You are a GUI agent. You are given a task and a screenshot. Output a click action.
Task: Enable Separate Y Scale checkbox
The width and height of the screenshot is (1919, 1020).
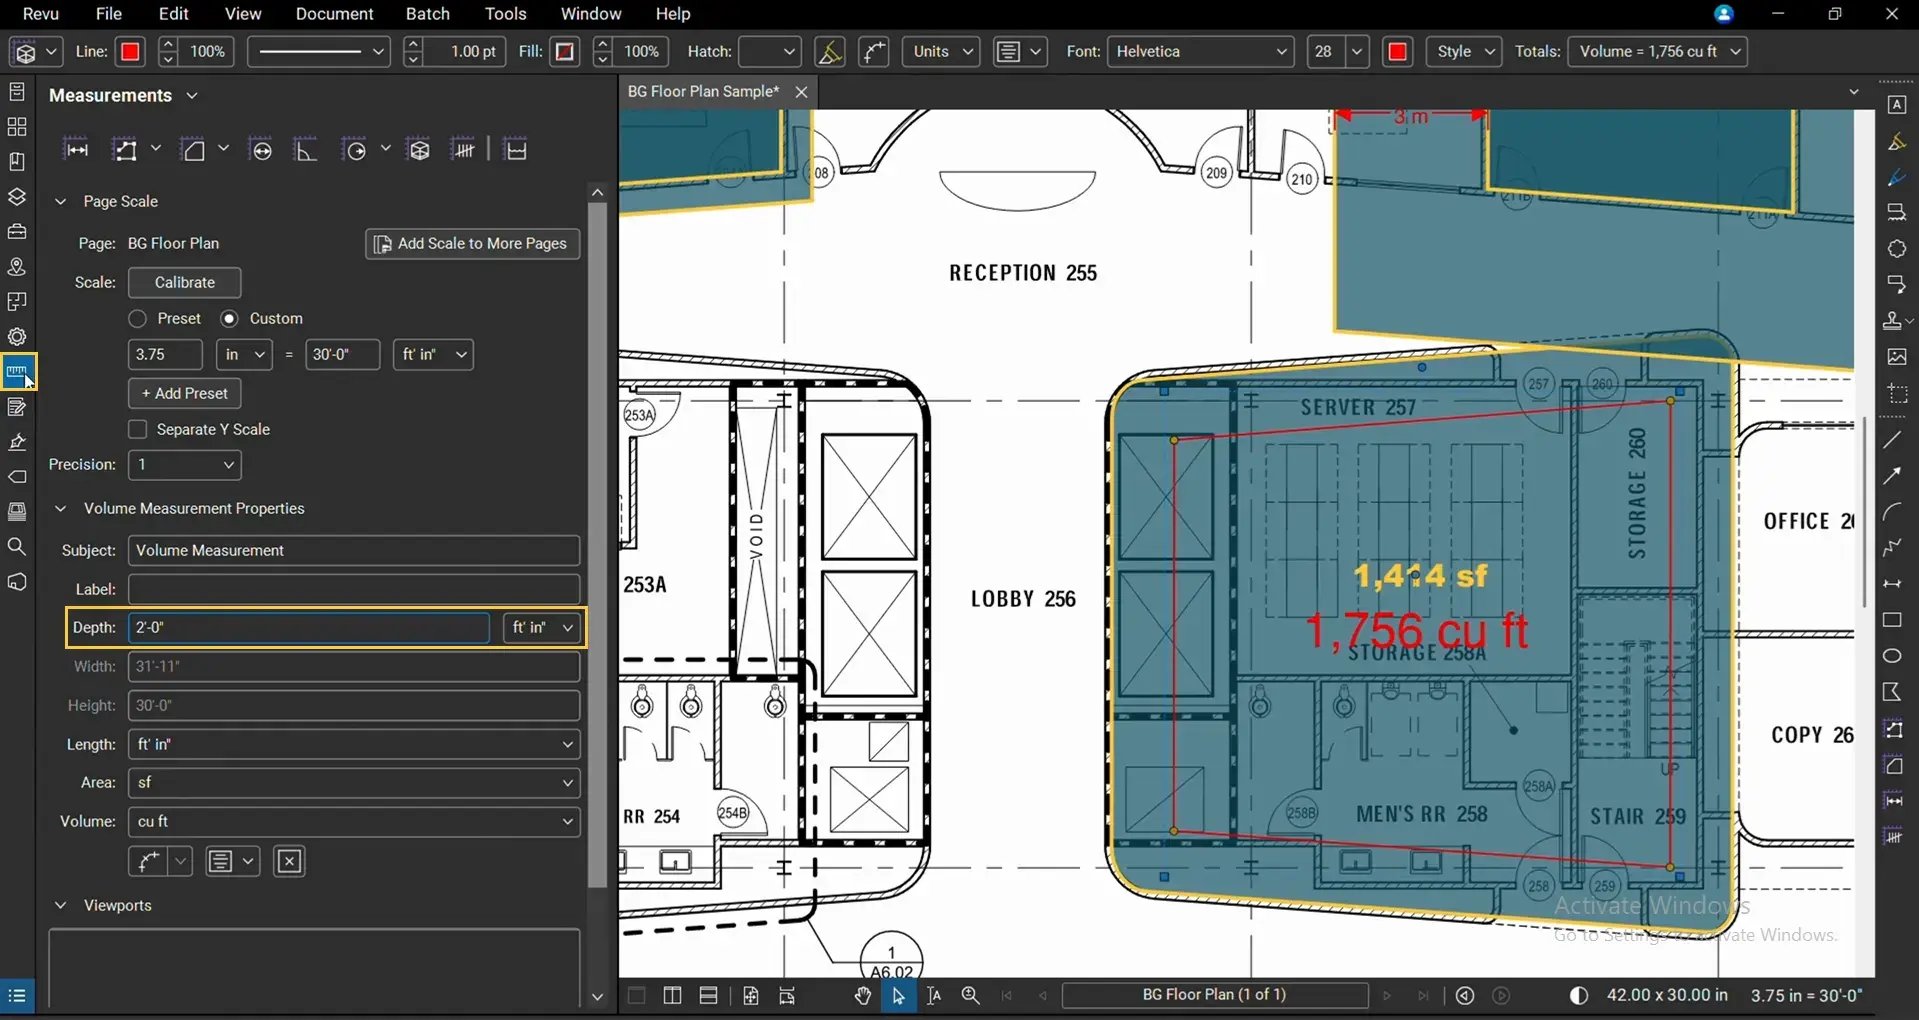point(138,429)
